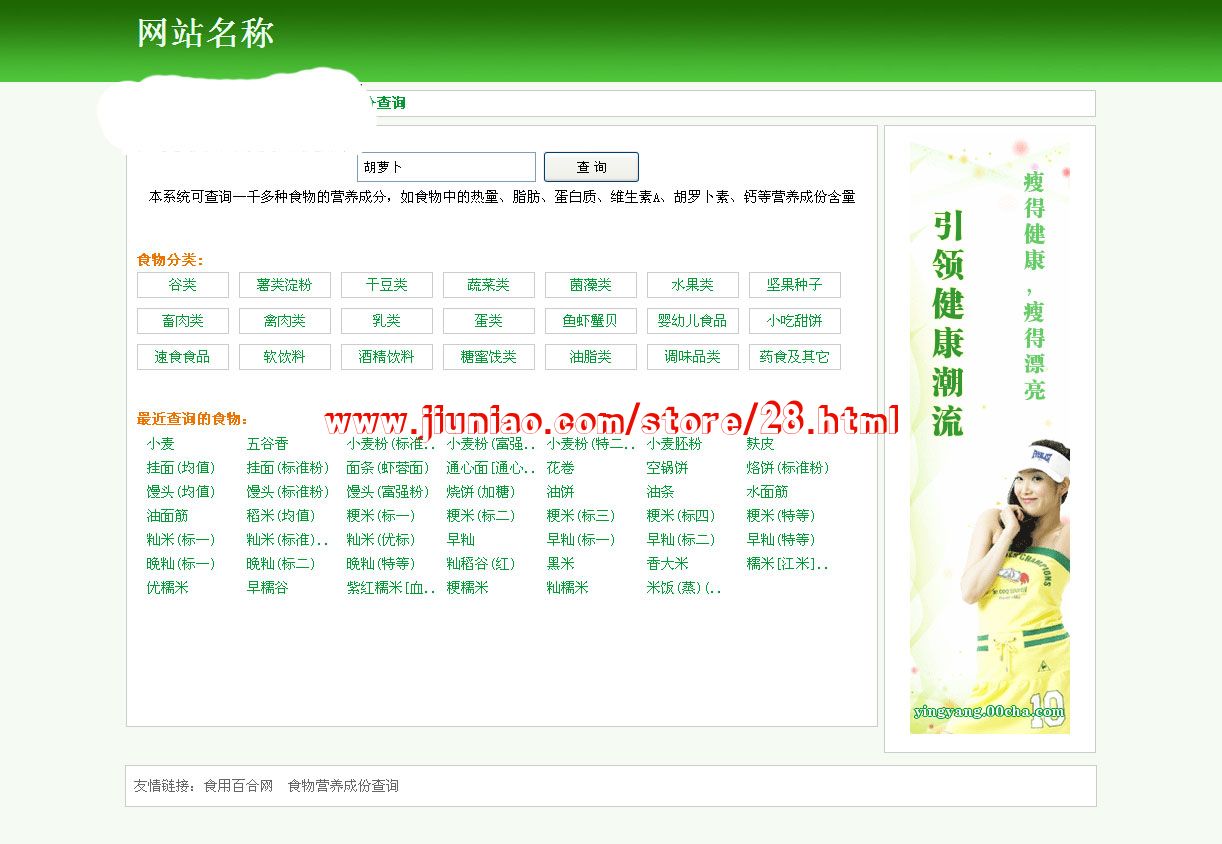
Task: View the 早籼(特等) link
Action: coord(781,540)
